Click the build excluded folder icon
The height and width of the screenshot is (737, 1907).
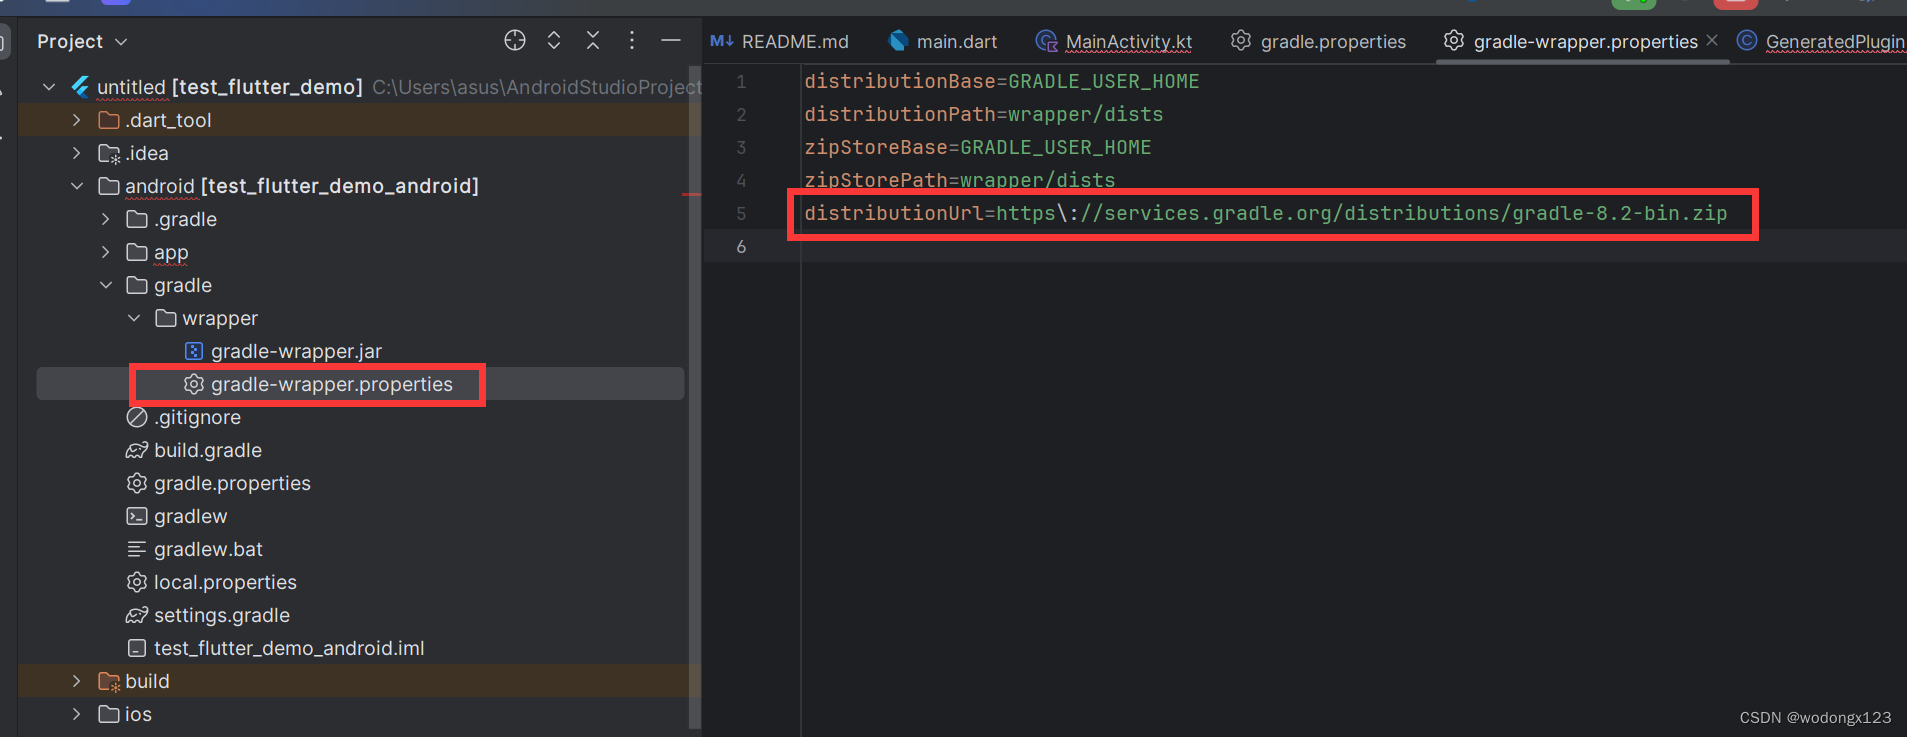(x=109, y=681)
